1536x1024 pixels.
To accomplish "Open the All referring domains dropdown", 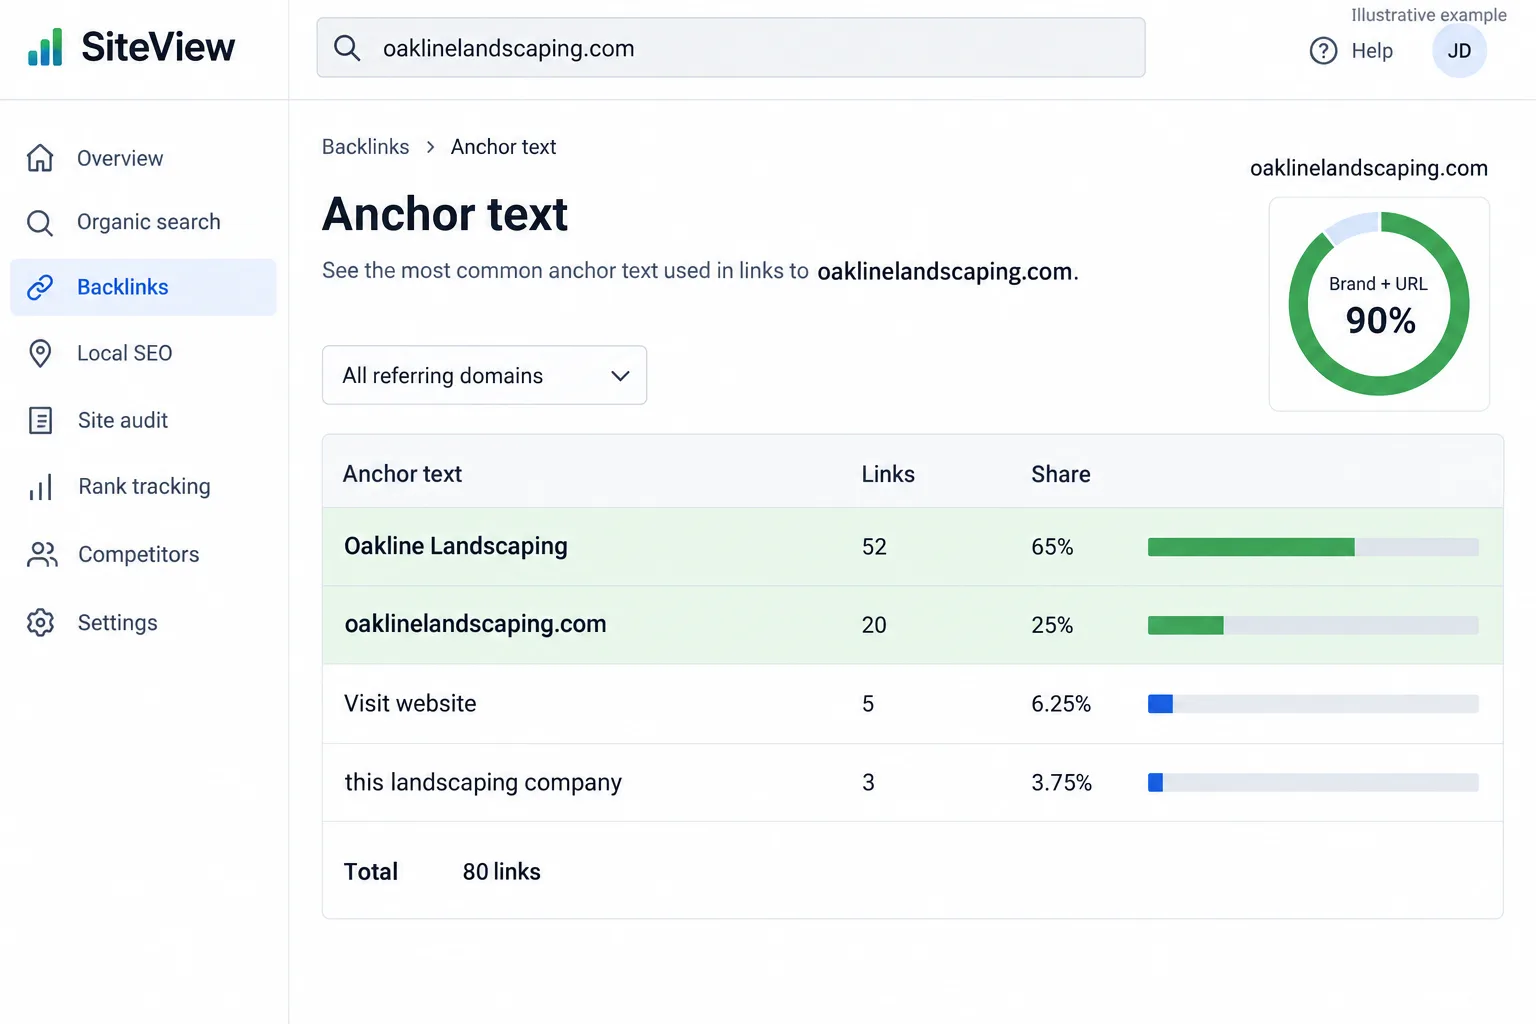I will (484, 375).
